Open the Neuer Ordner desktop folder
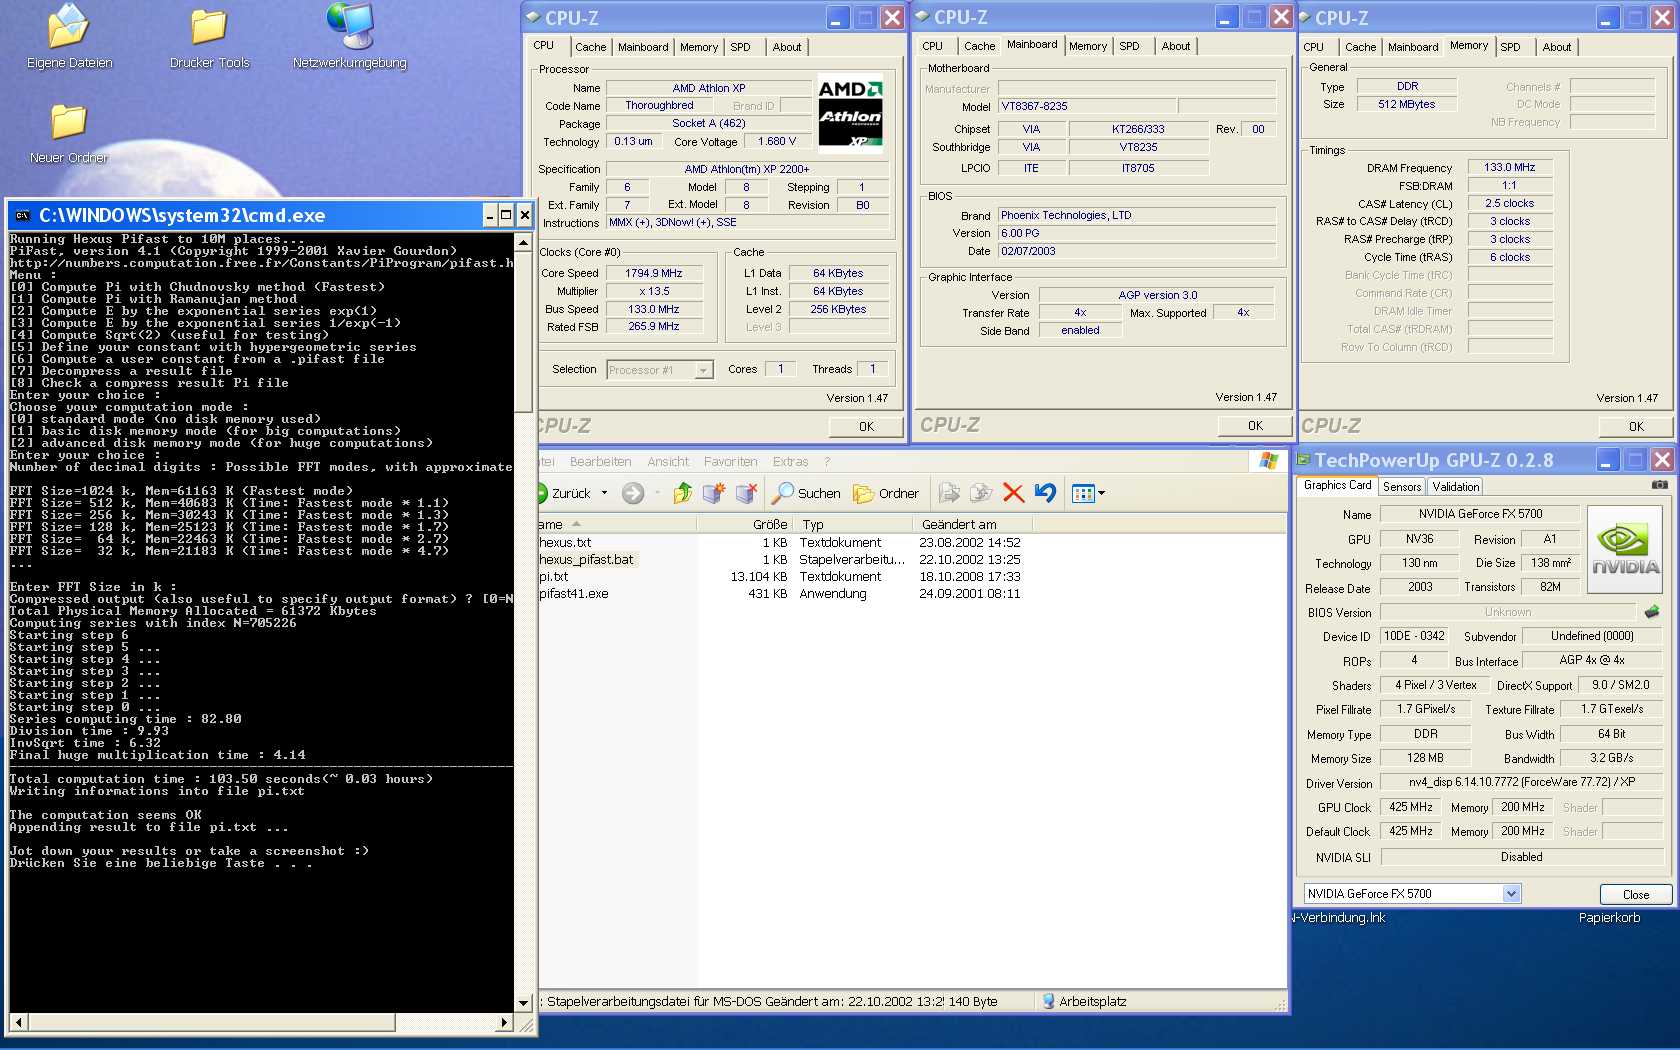This screenshot has width=1680, height=1050. point(68,122)
